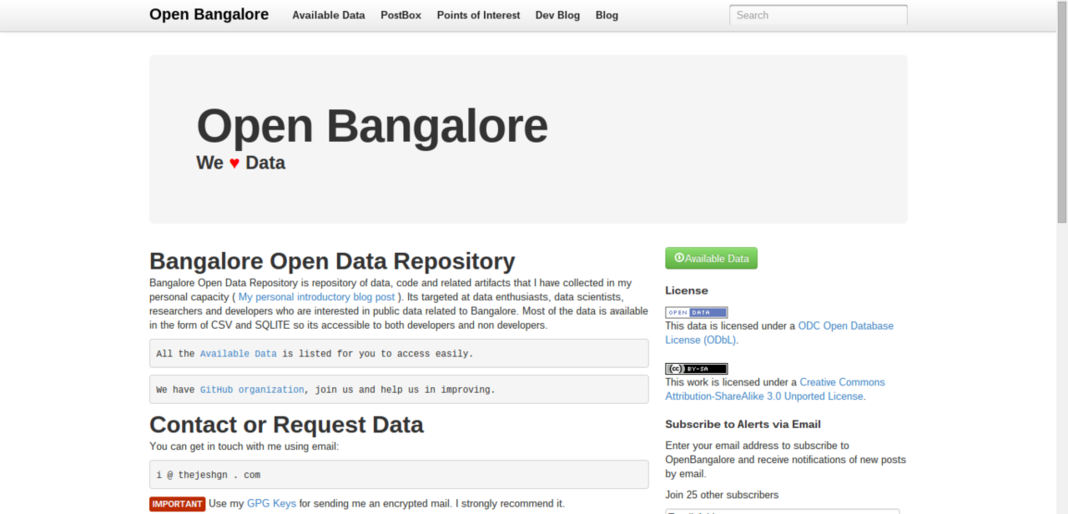1068x514 pixels.
Task: Follow the Available Data link in gray box
Action: point(238,354)
